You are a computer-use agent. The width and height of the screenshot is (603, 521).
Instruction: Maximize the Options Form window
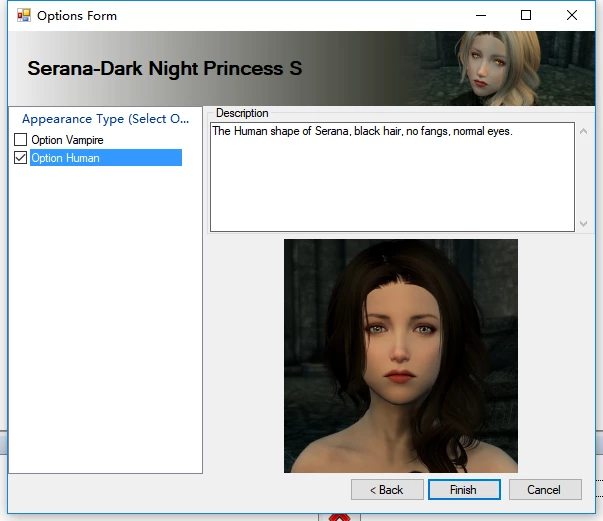[x=526, y=15]
